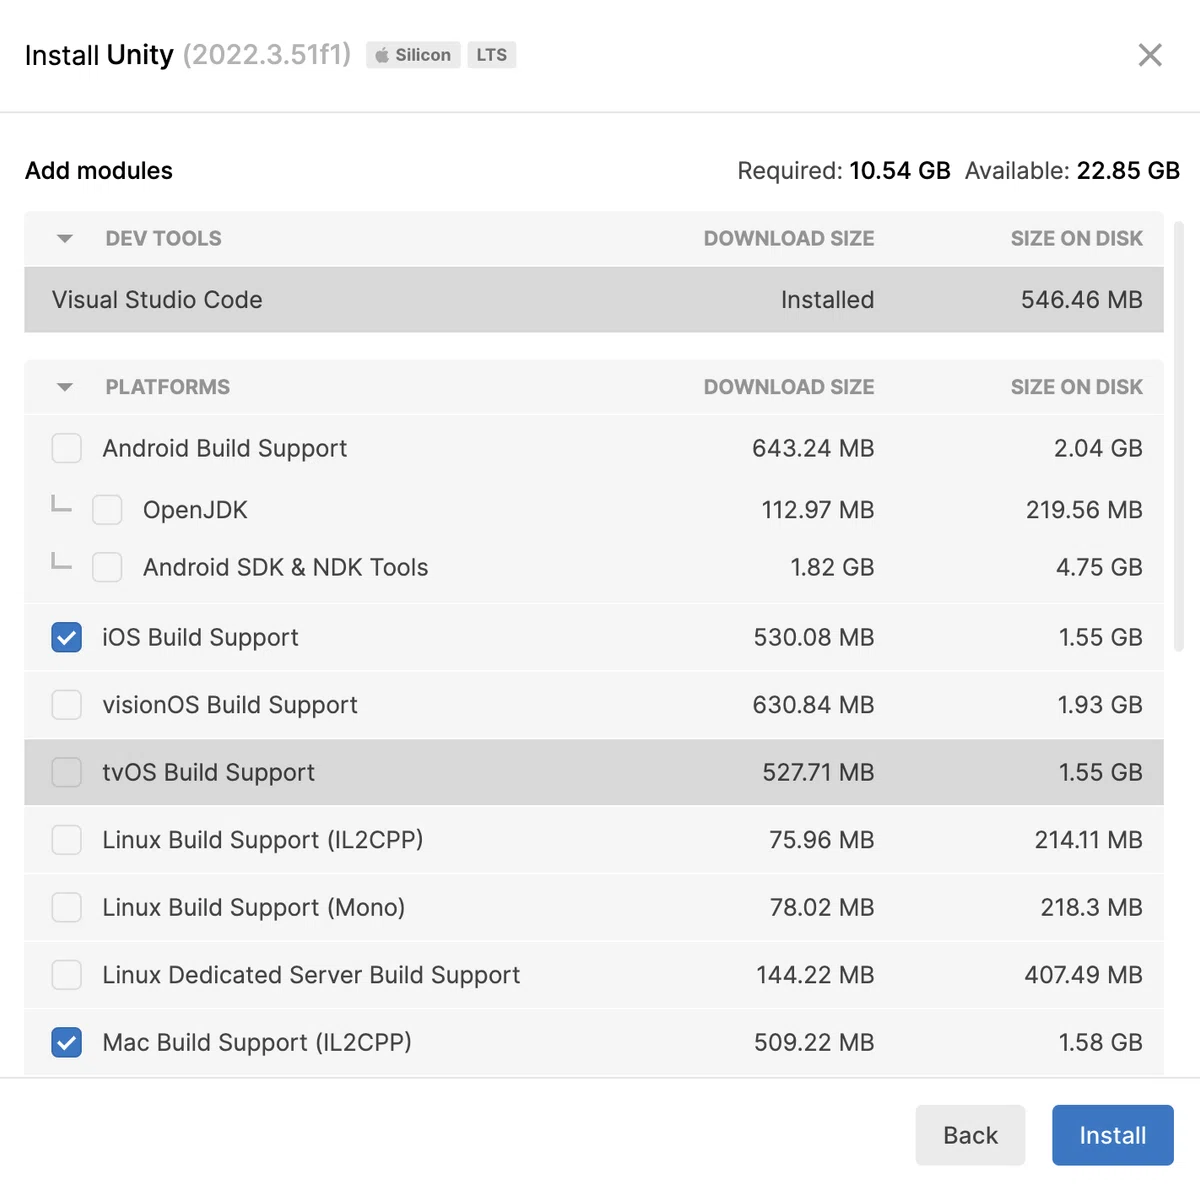Uncheck iOS Build Support
This screenshot has width=1200, height=1185.
tap(67, 637)
